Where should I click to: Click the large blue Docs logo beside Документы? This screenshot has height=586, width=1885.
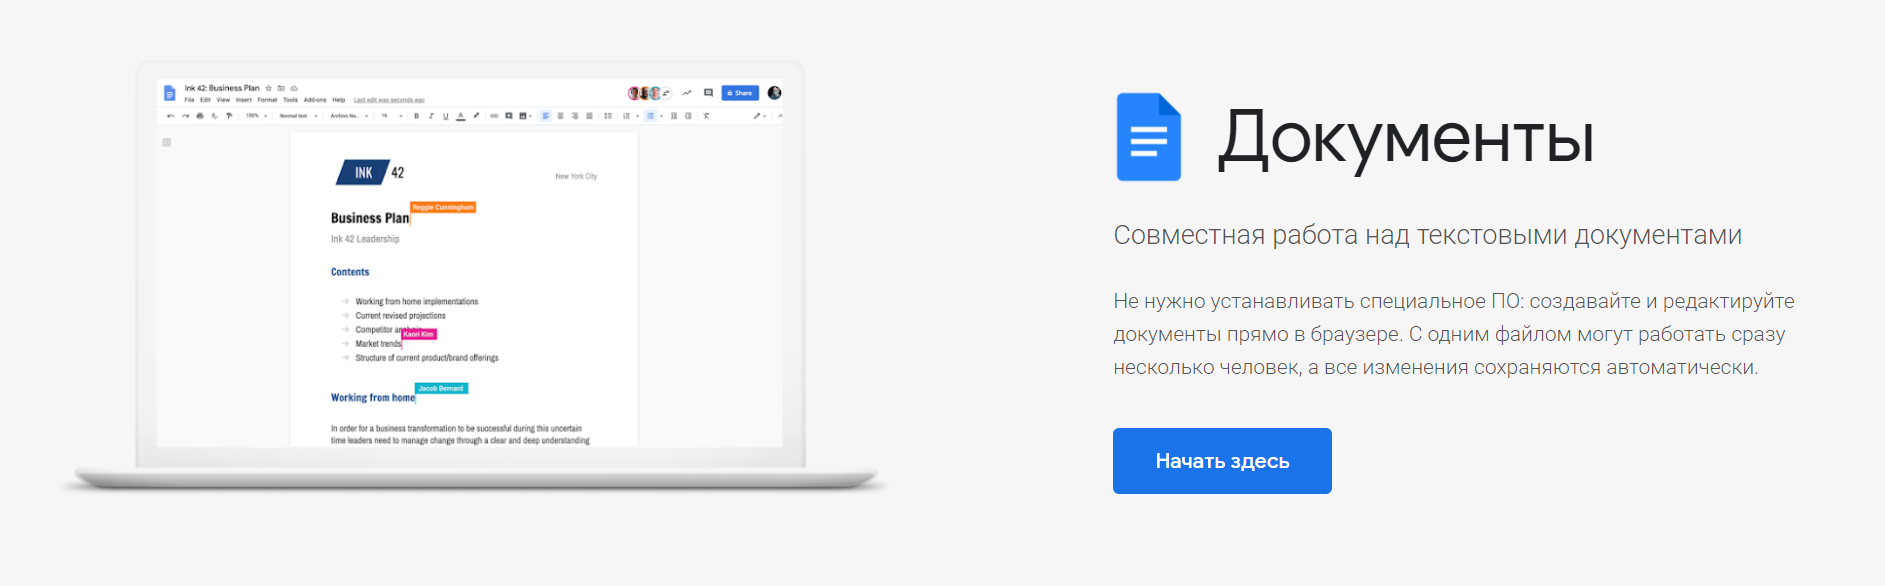coord(1149,137)
